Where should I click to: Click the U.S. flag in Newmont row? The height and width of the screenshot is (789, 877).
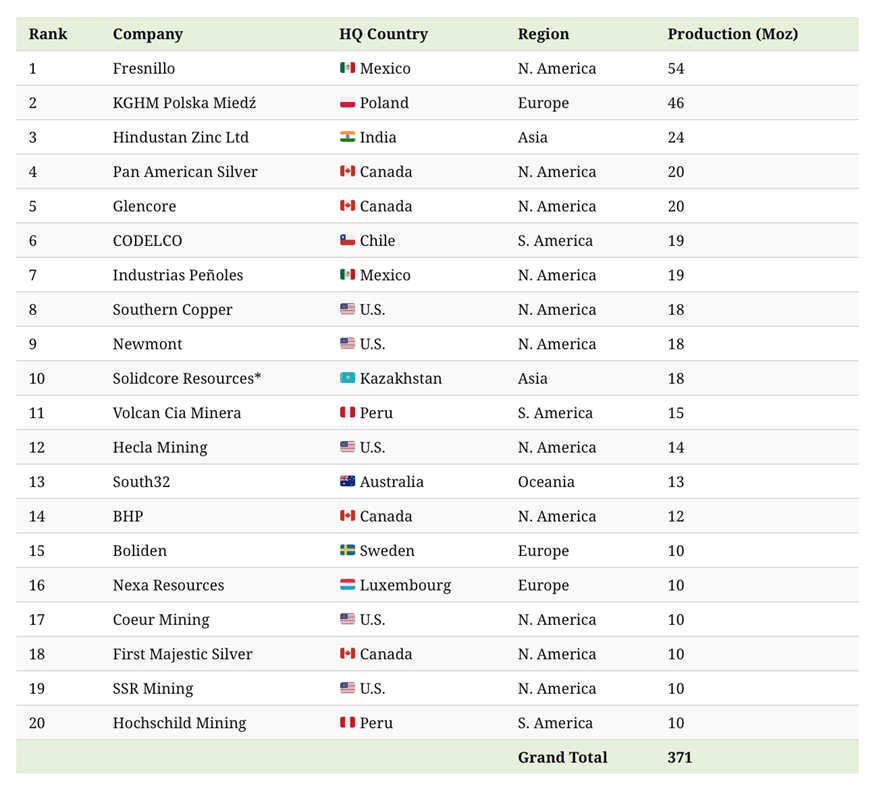click(347, 344)
